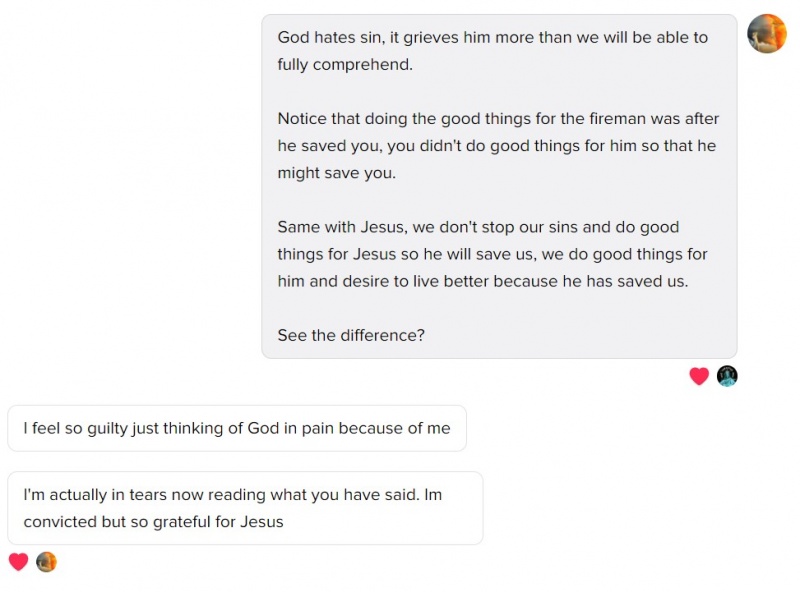This screenshot has height=592, width=800.
Task: Select the "fully comprehend." line
Action: click(344, 64)
